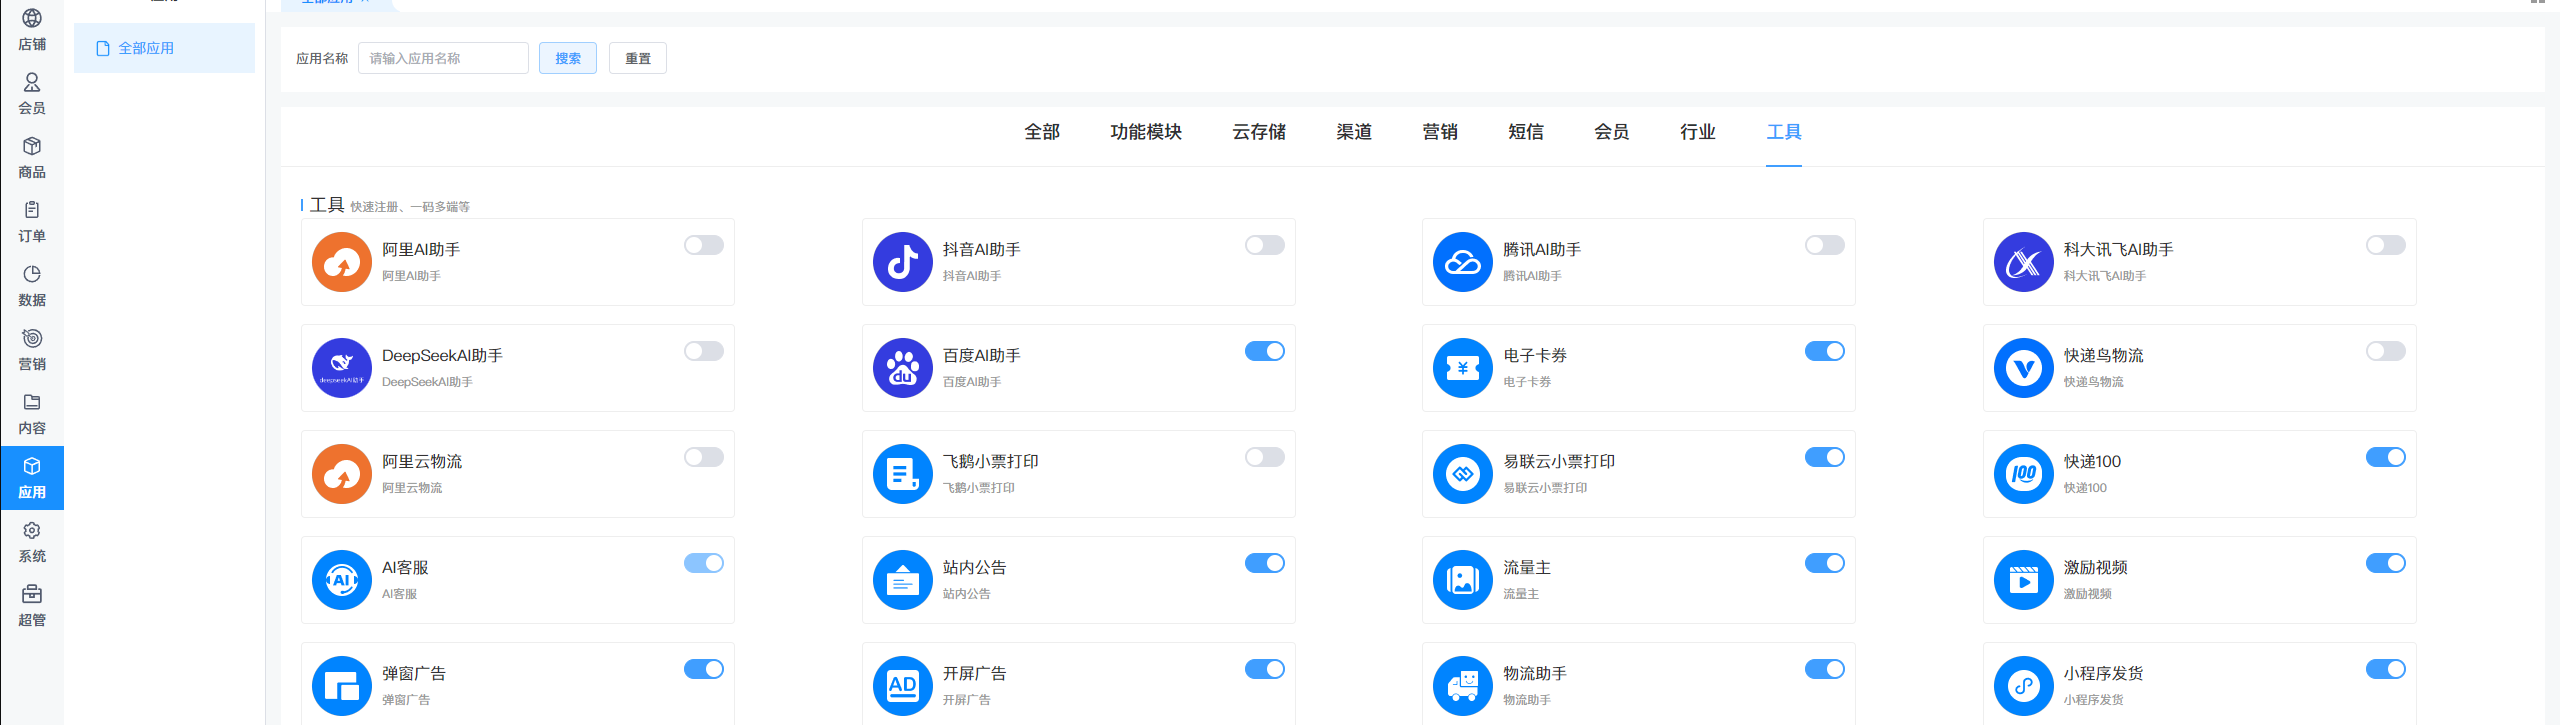Disable the 电子卡券 switch

coord(1825,351)
